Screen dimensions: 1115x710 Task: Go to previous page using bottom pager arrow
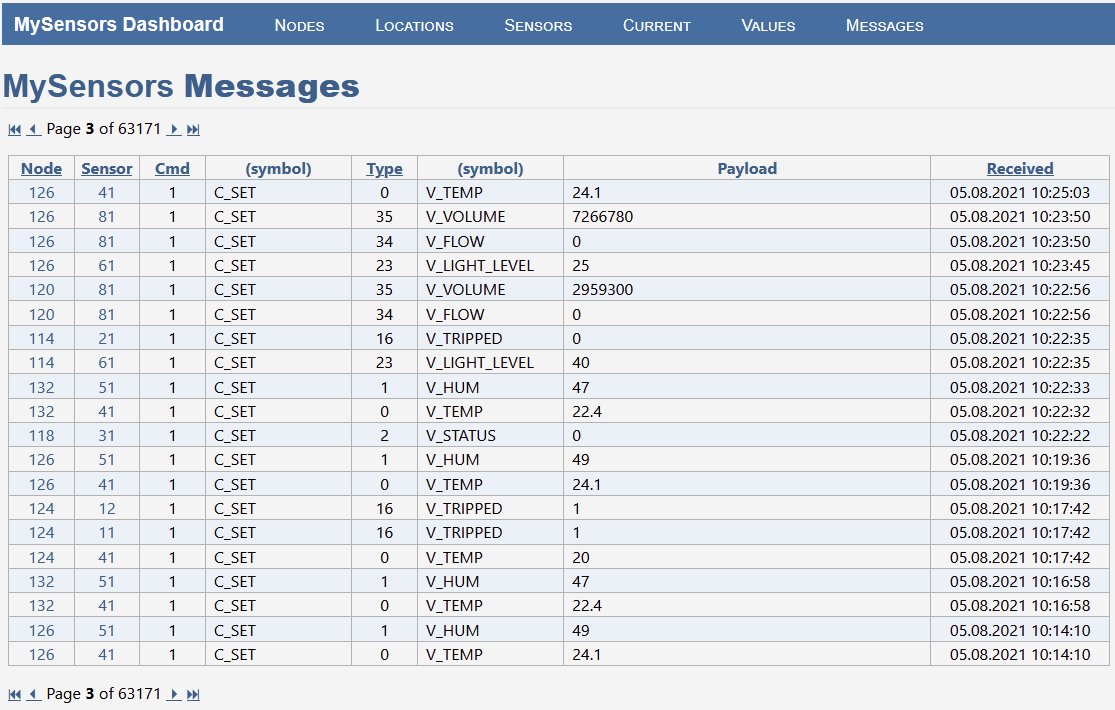[33, 694]
